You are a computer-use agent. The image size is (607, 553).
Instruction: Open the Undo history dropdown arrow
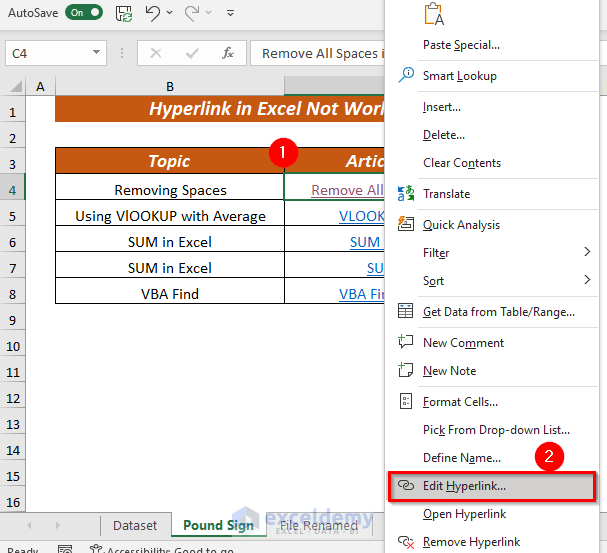coord(171,14)
